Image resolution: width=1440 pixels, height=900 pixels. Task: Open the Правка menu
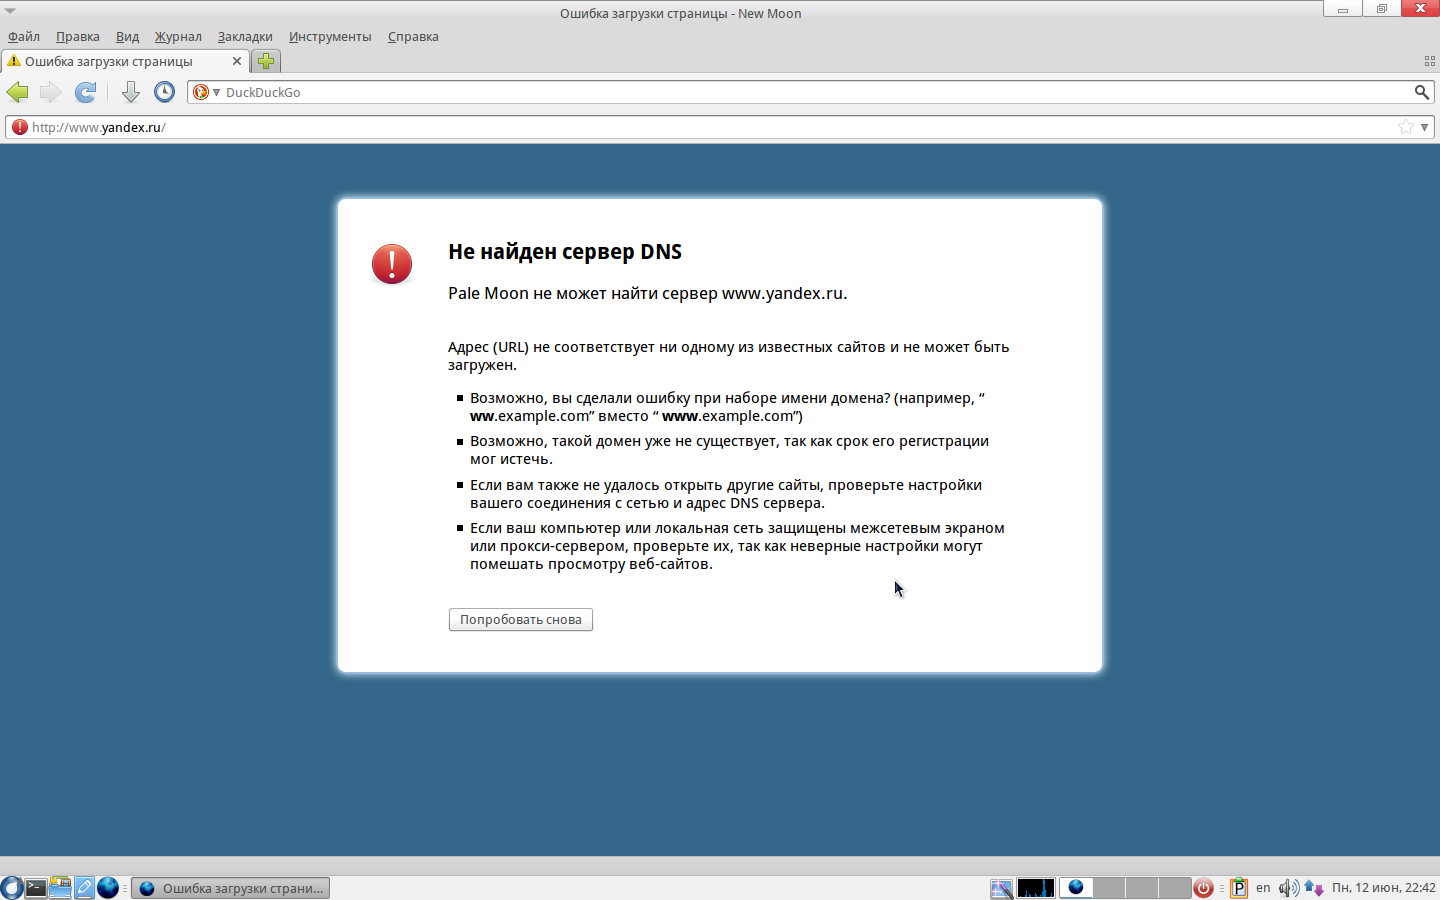78,37
